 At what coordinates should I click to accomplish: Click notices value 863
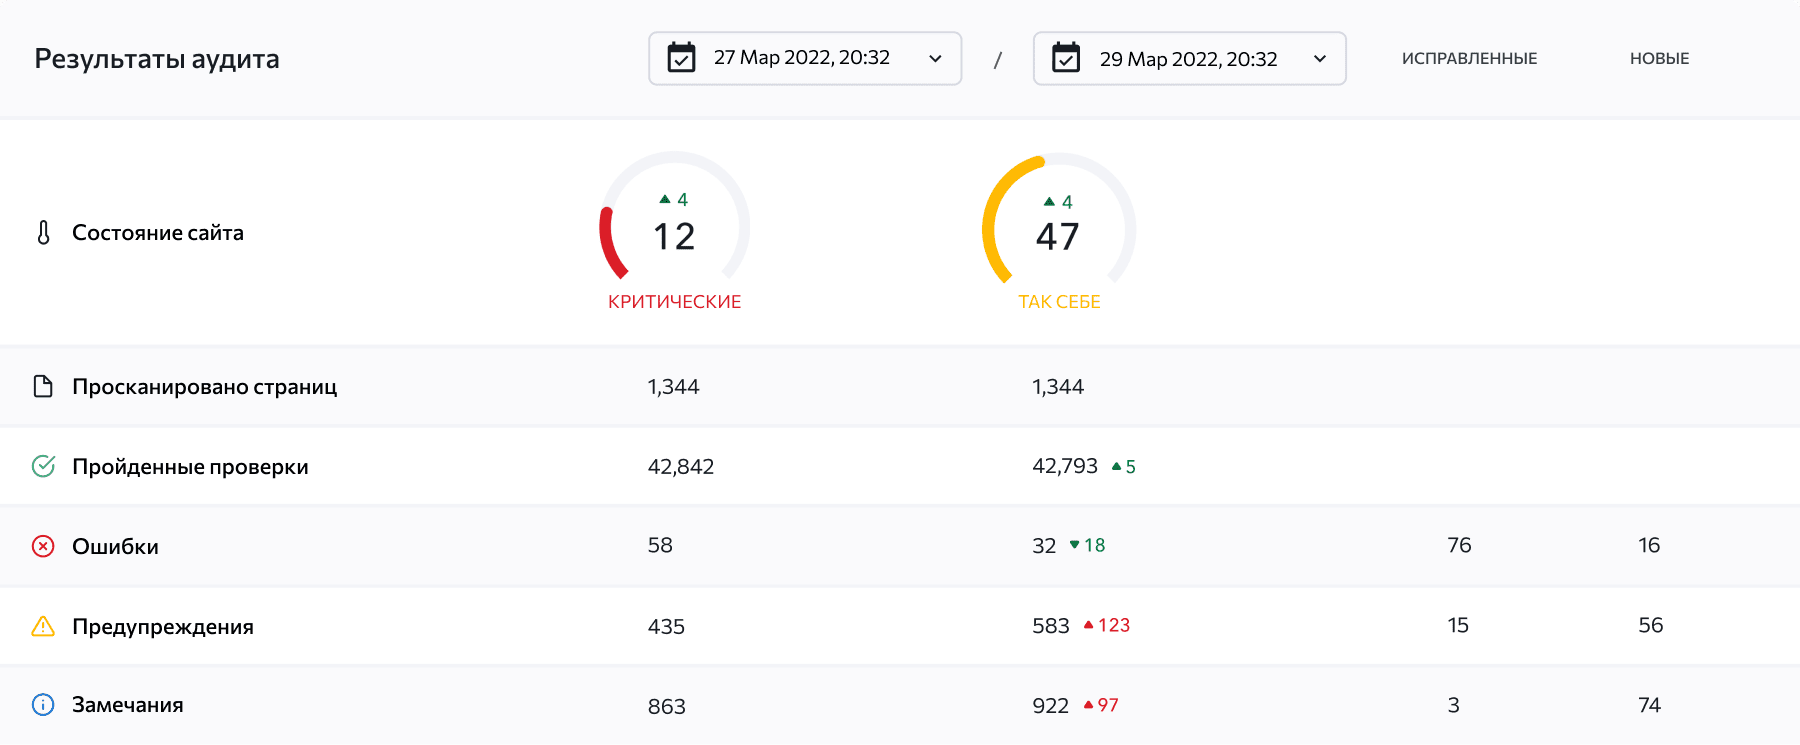pos(666,707)
